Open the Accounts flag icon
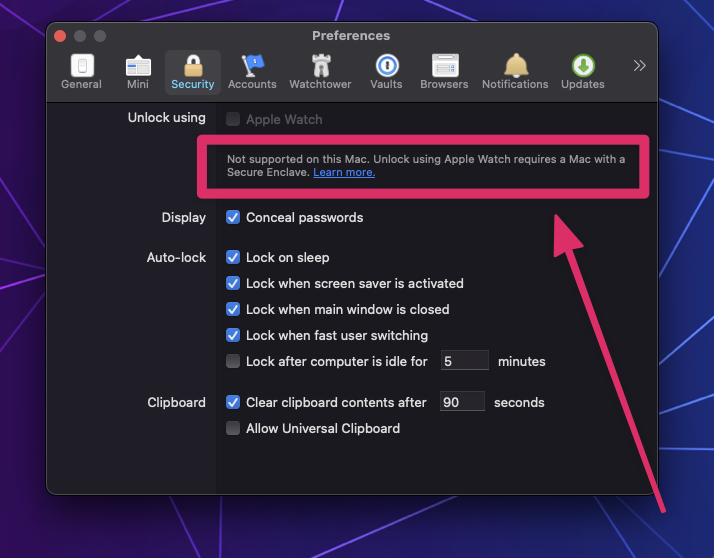The width and height of the screenshot is (714, 558). point(252,72)
